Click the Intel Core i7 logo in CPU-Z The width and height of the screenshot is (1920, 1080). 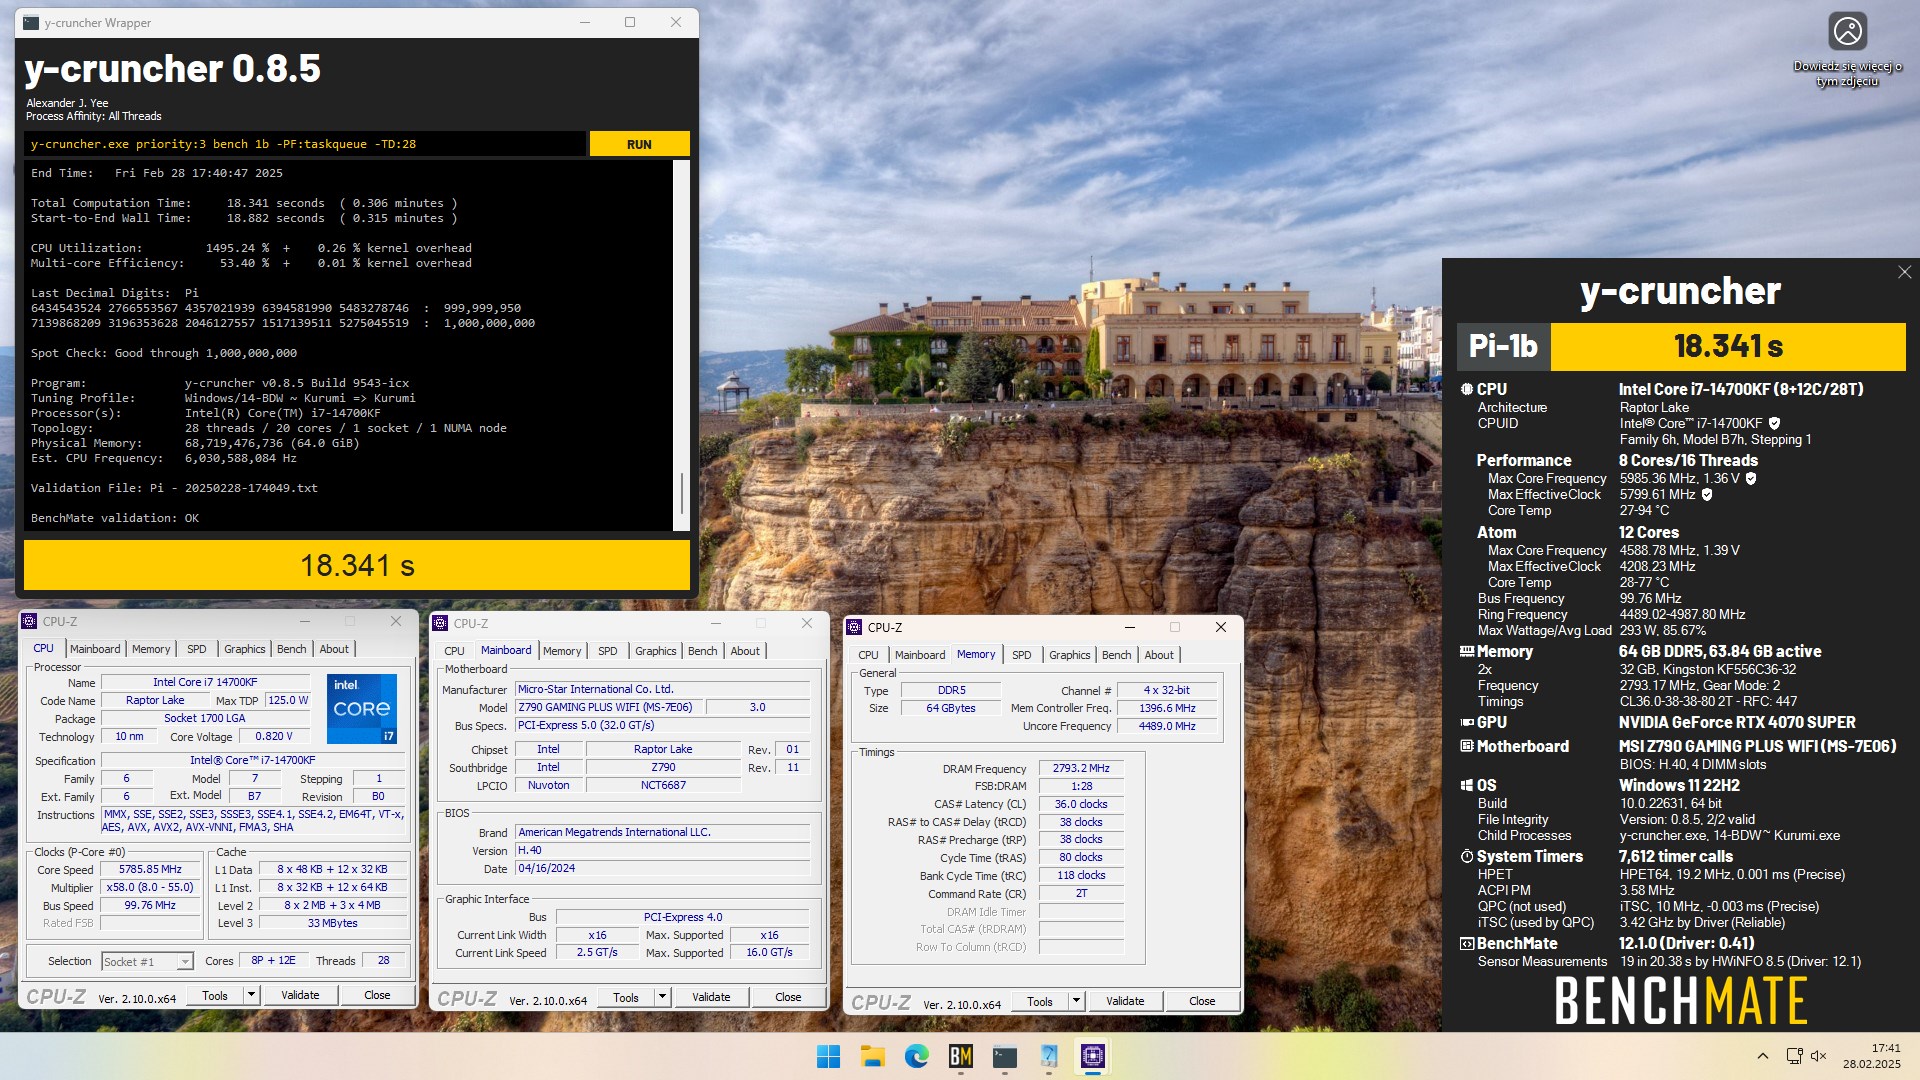[362, 708]
